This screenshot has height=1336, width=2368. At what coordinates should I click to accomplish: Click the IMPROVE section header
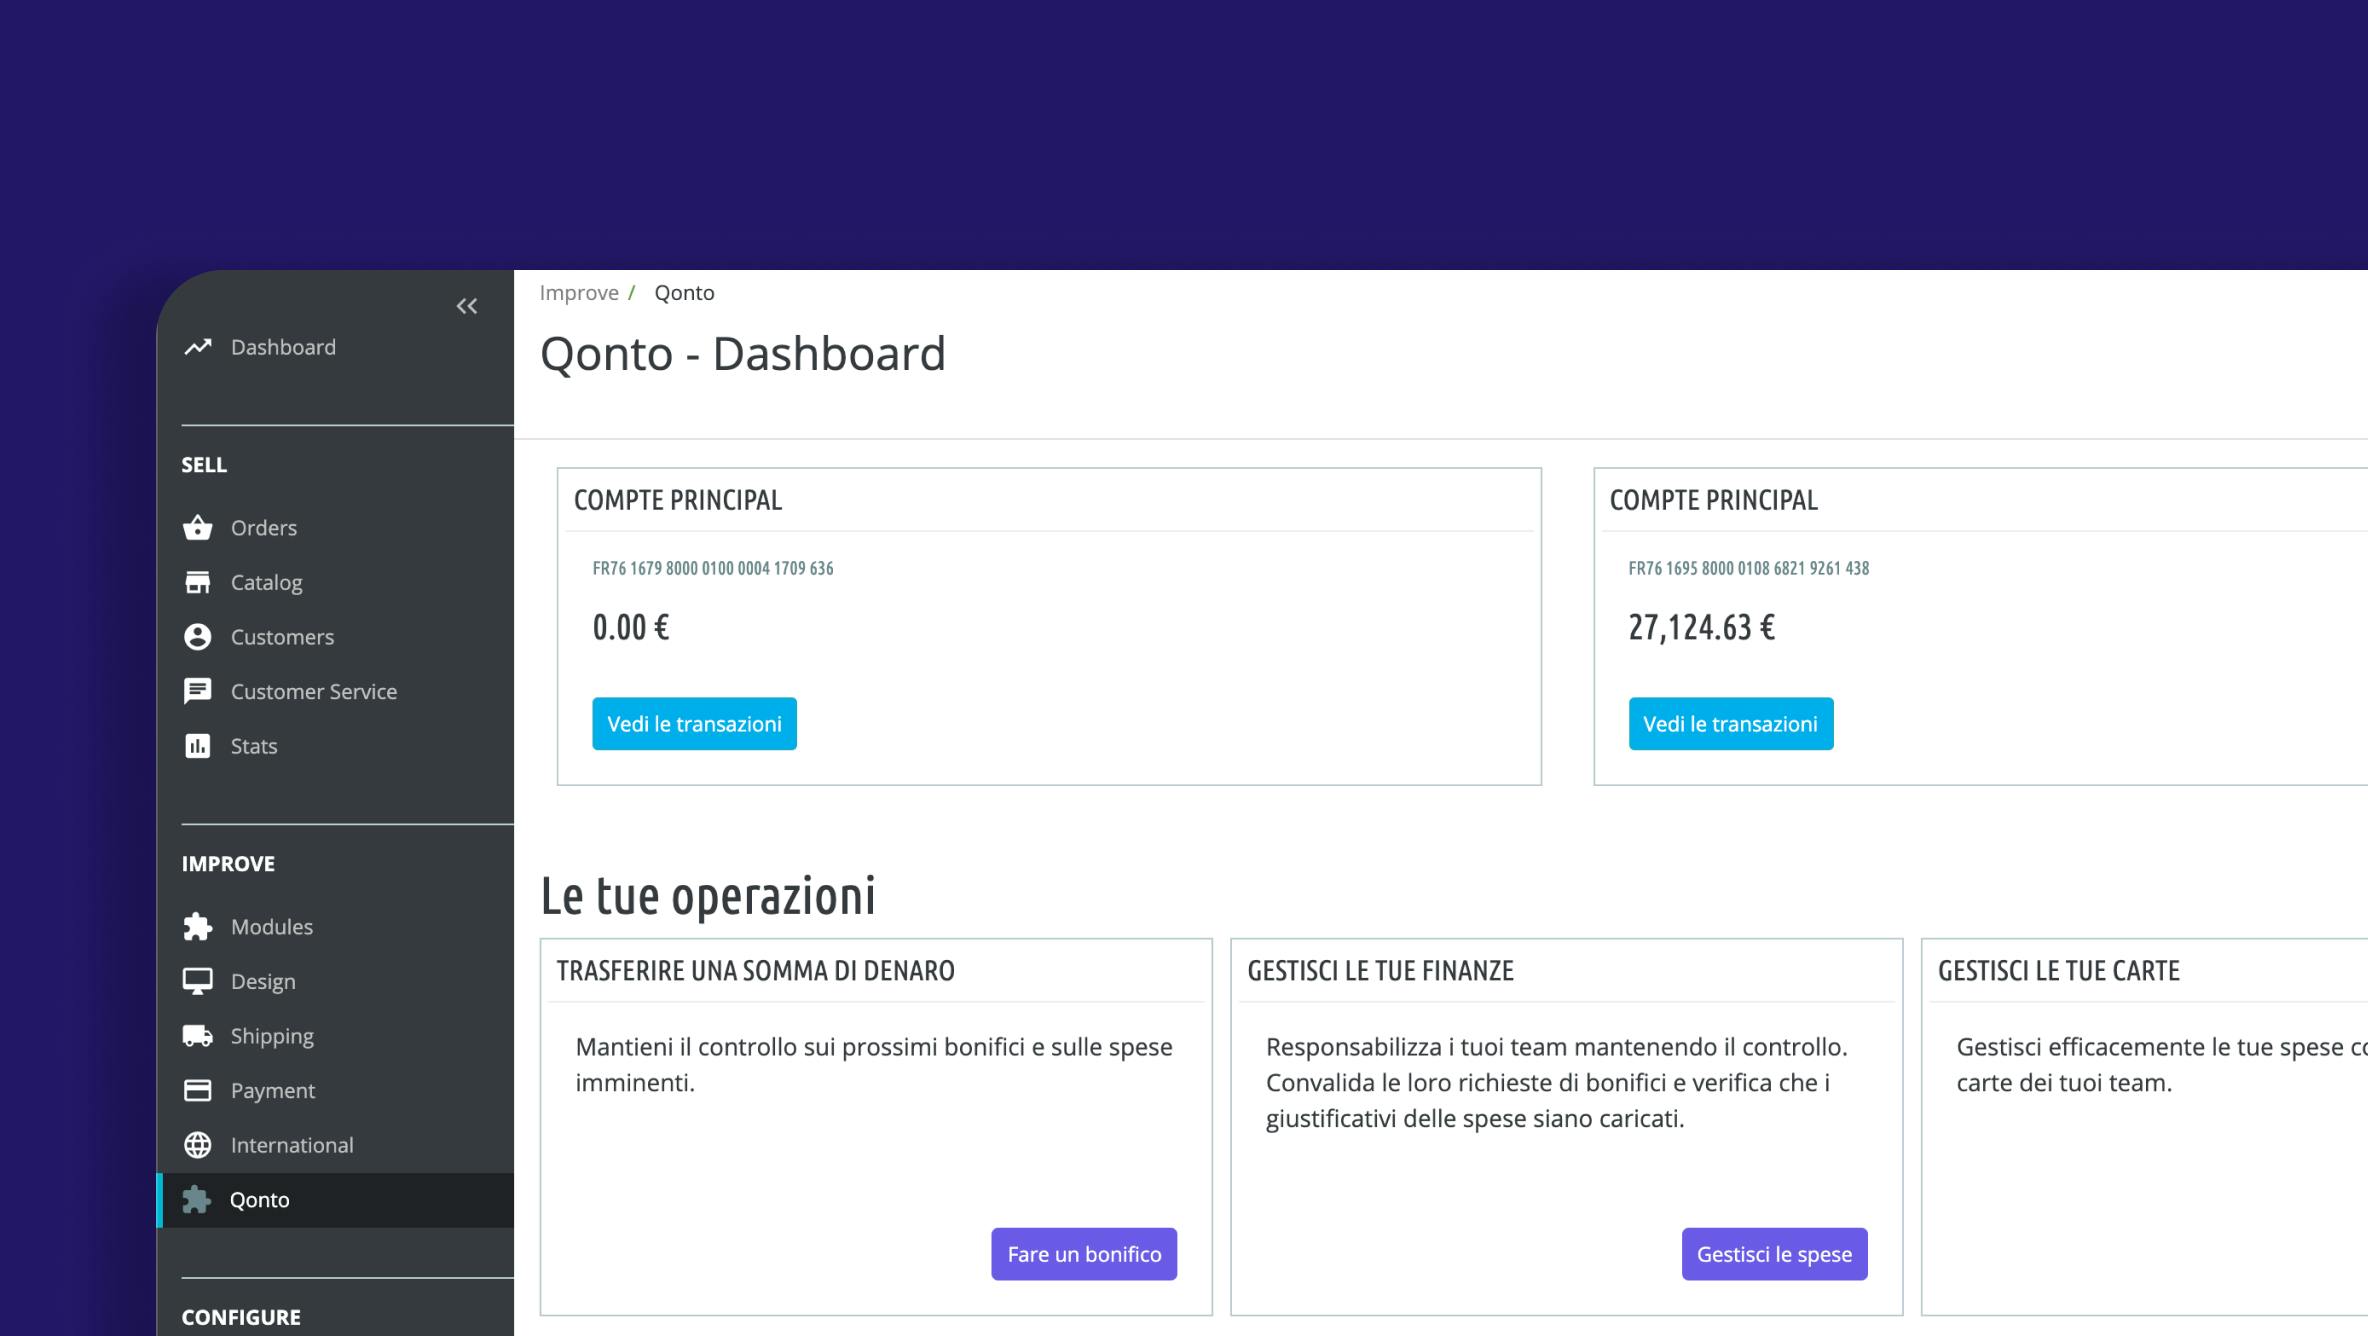click(228, 864)
